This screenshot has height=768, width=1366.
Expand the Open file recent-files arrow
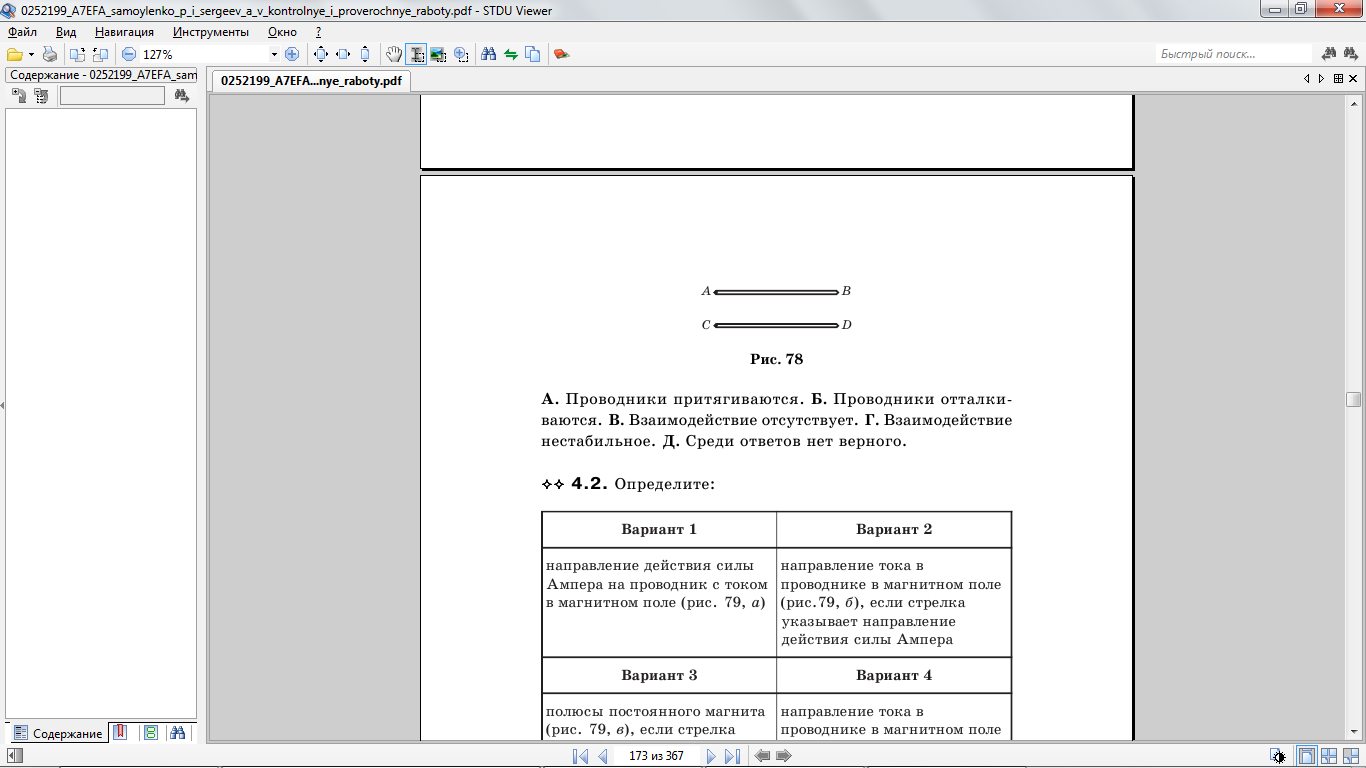pos(31,54)
